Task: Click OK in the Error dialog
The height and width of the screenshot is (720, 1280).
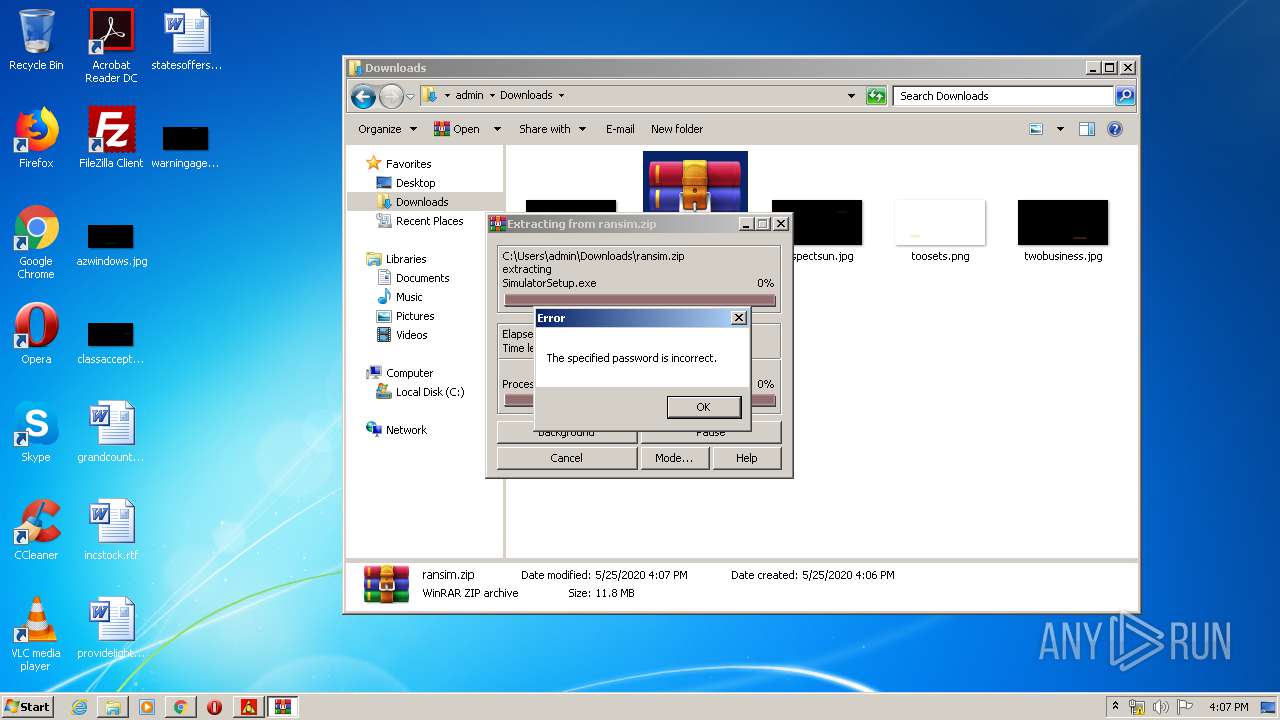Action: pos(703,407)
